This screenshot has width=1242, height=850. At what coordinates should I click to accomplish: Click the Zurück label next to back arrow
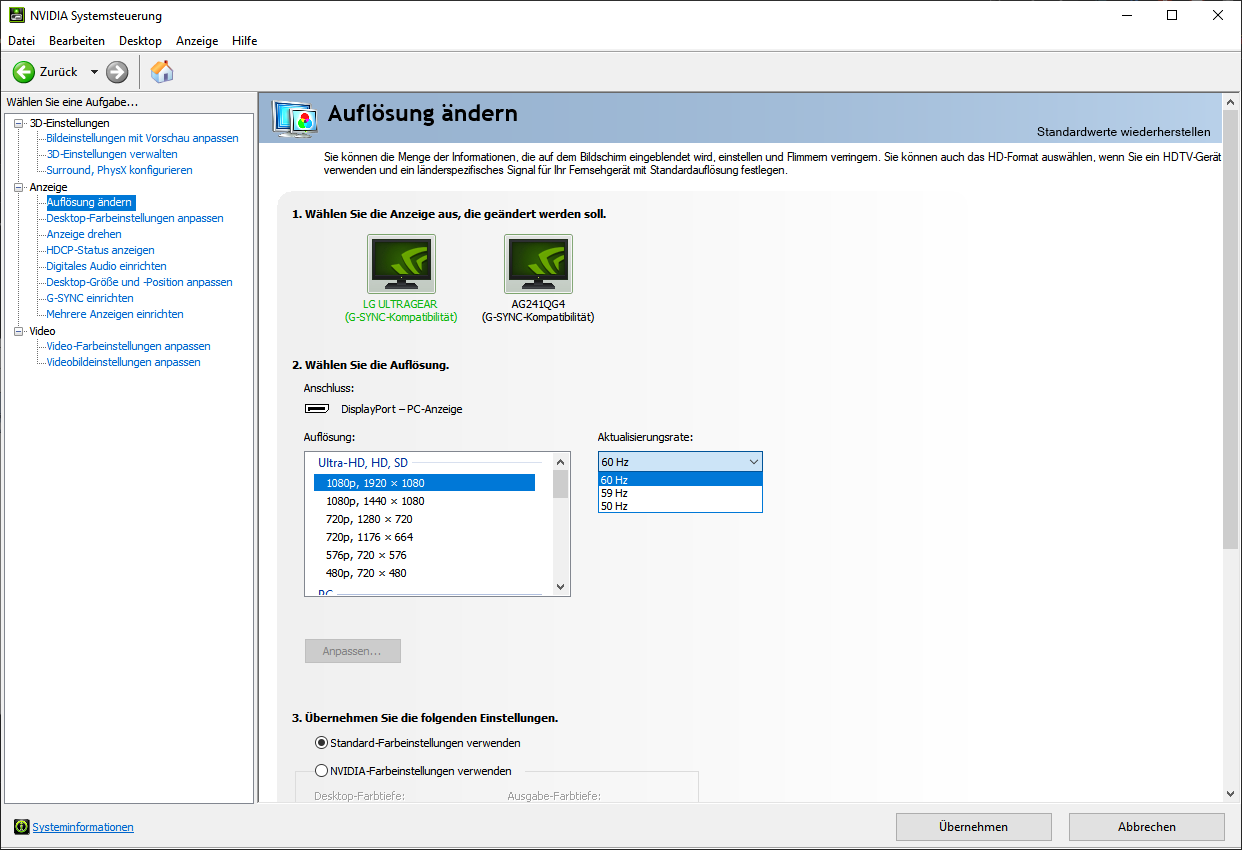point(59,72)
